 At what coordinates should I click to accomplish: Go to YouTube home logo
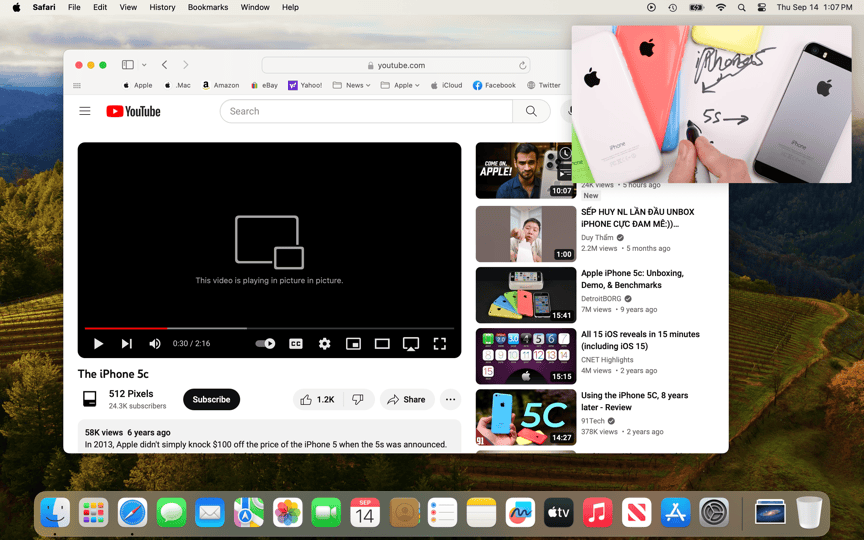[133, 111]
